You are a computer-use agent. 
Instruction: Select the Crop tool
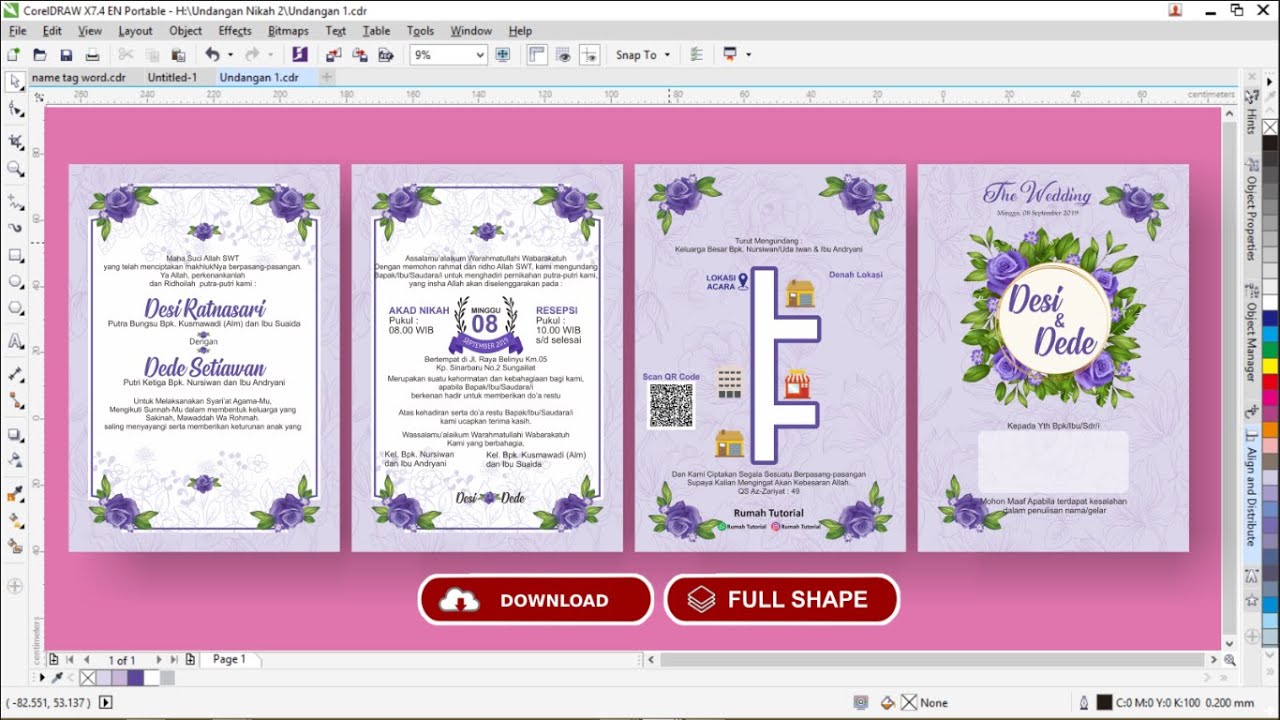(x=15, y=141)
